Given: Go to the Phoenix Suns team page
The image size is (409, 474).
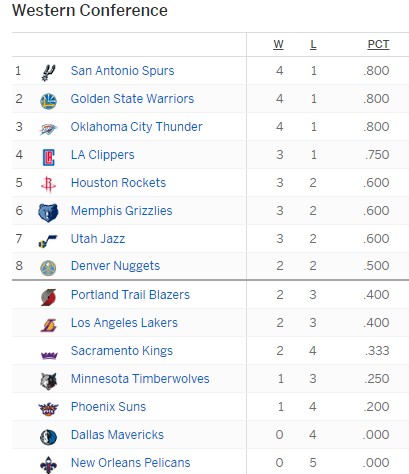Looking at the screenshot, I should [108, 407].
